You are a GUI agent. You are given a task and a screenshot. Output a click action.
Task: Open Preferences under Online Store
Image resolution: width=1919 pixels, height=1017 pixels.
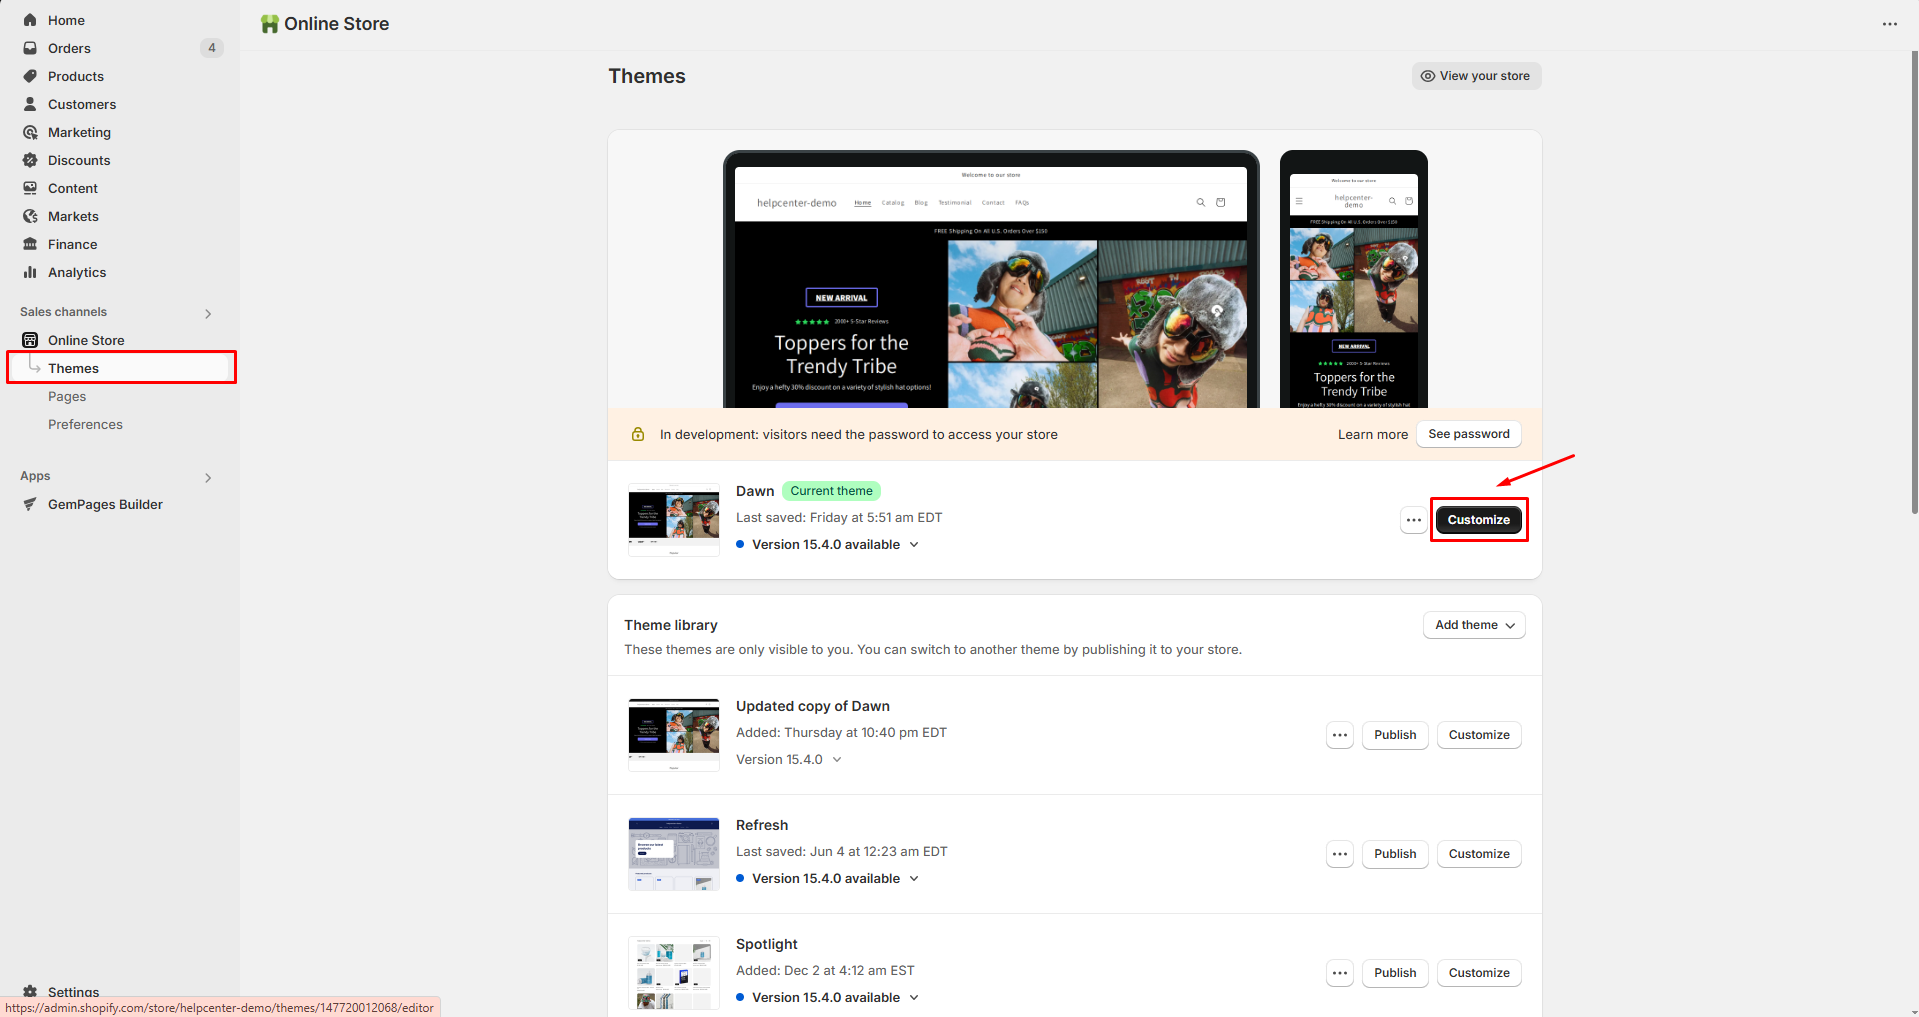pyautogui.click(x=85, y=424)
